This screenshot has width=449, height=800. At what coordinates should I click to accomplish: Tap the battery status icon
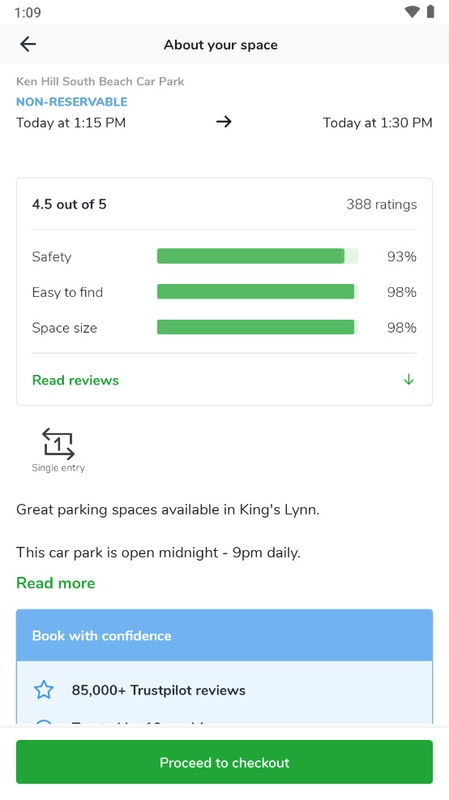tap(431, 12)
